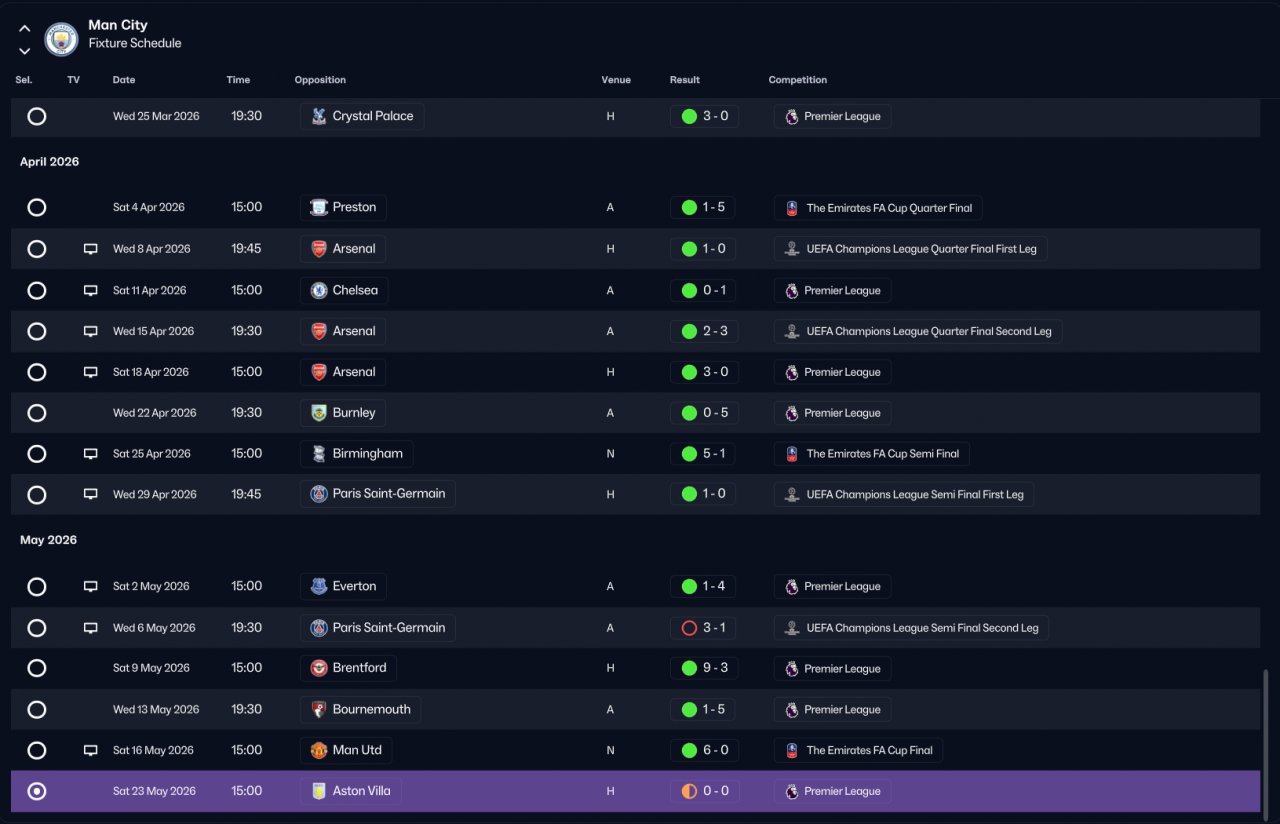The image size is (1280, 824).
Task: Click Preston club badge icon
Action: click(319, 208)
